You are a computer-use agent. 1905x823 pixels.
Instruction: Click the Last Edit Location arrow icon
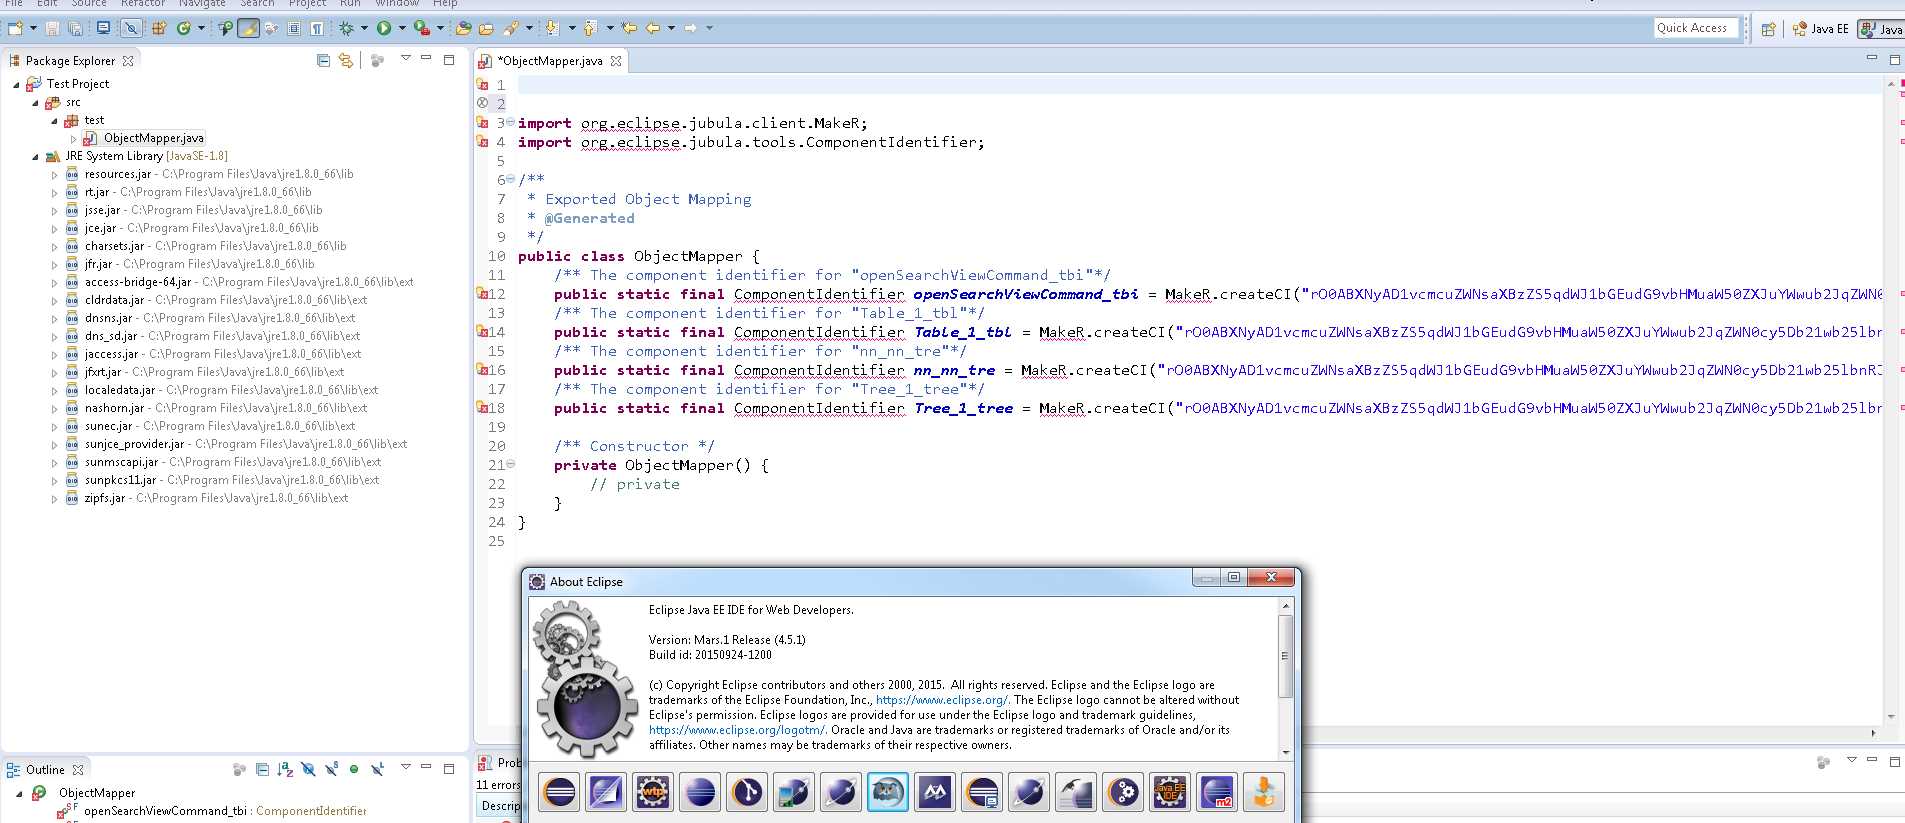click(629, 29)
